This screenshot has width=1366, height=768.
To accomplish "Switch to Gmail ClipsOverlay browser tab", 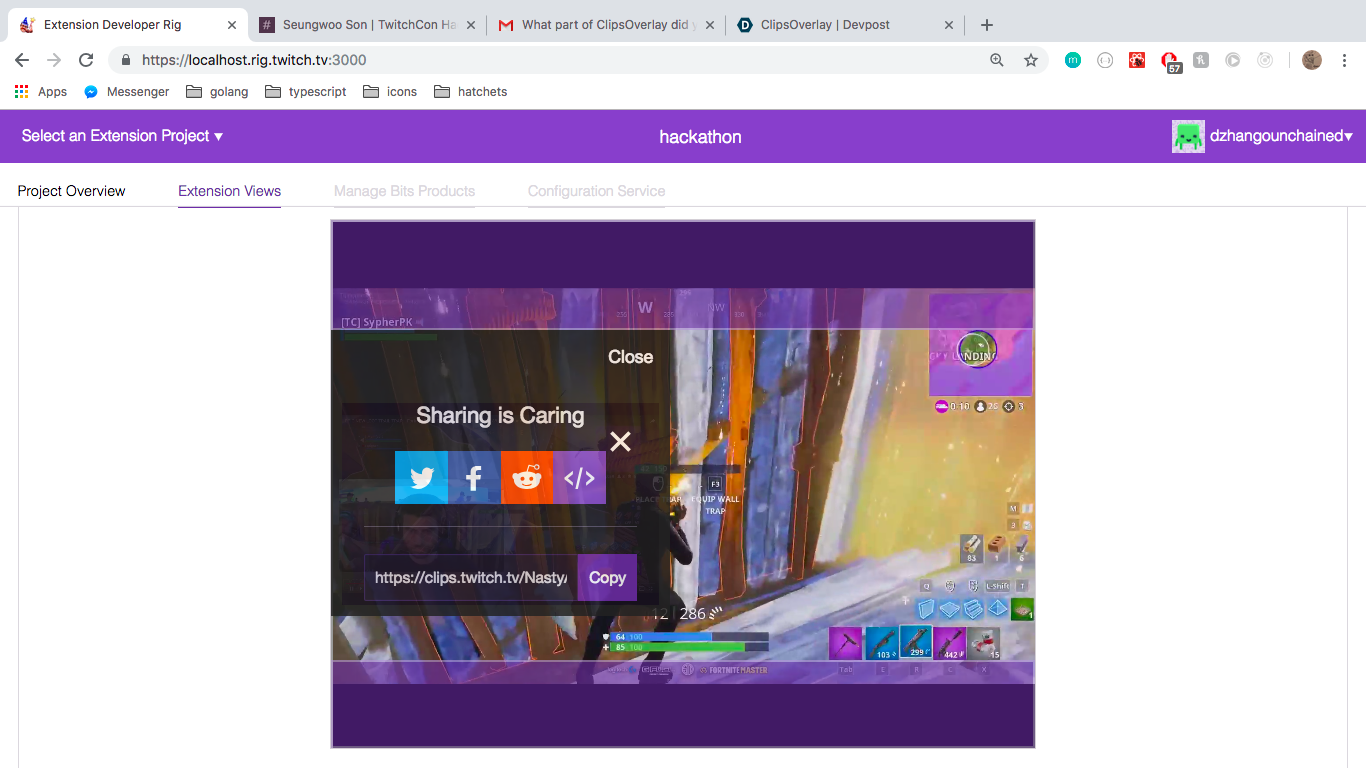I will click(x=606, y=24).
